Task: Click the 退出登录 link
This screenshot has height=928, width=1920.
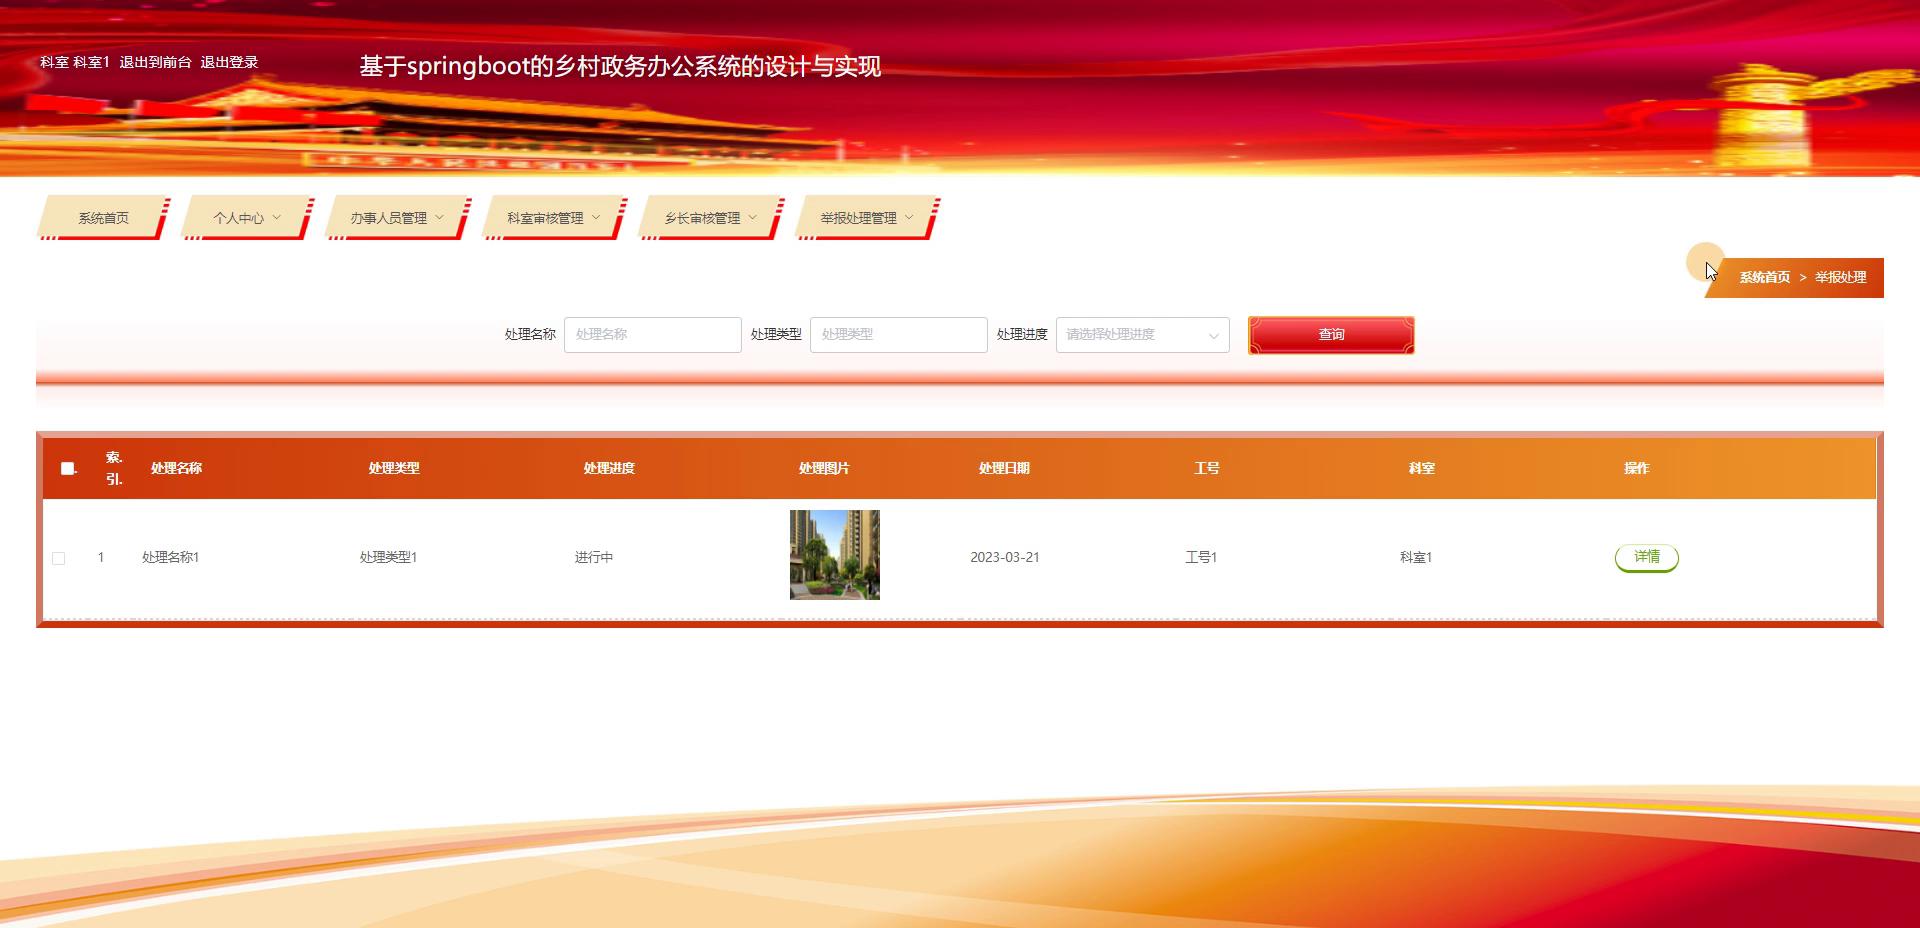Action: coord(229,62)
